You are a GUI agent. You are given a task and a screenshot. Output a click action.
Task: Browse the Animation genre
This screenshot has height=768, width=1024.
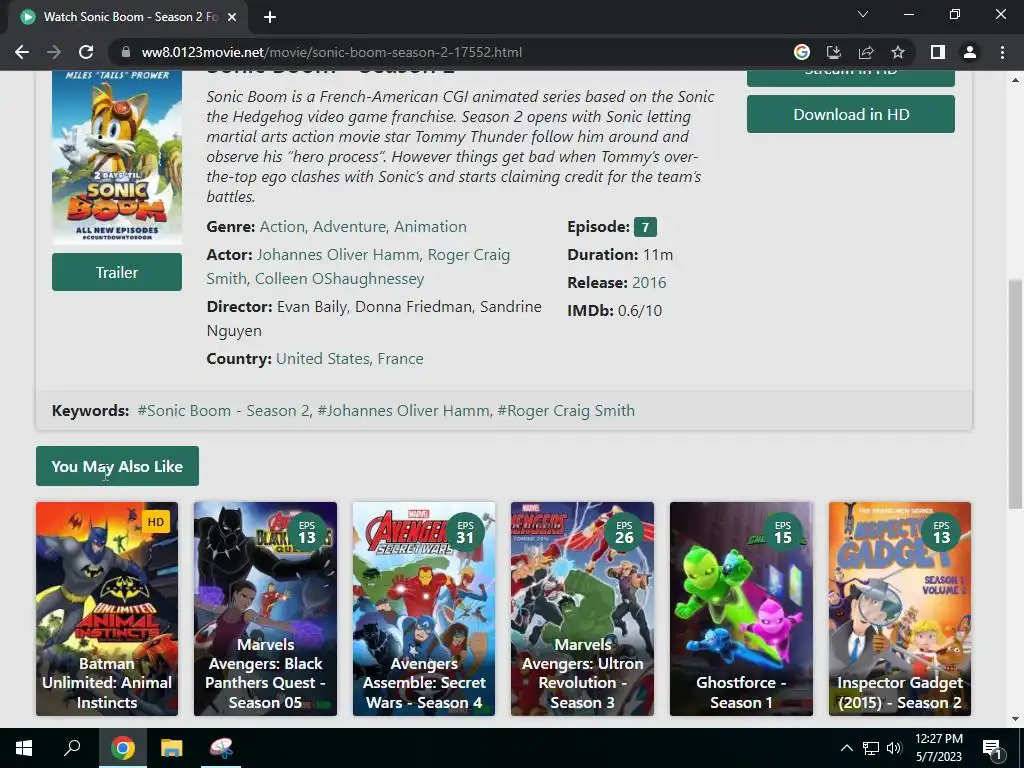(x=430, y=227)
